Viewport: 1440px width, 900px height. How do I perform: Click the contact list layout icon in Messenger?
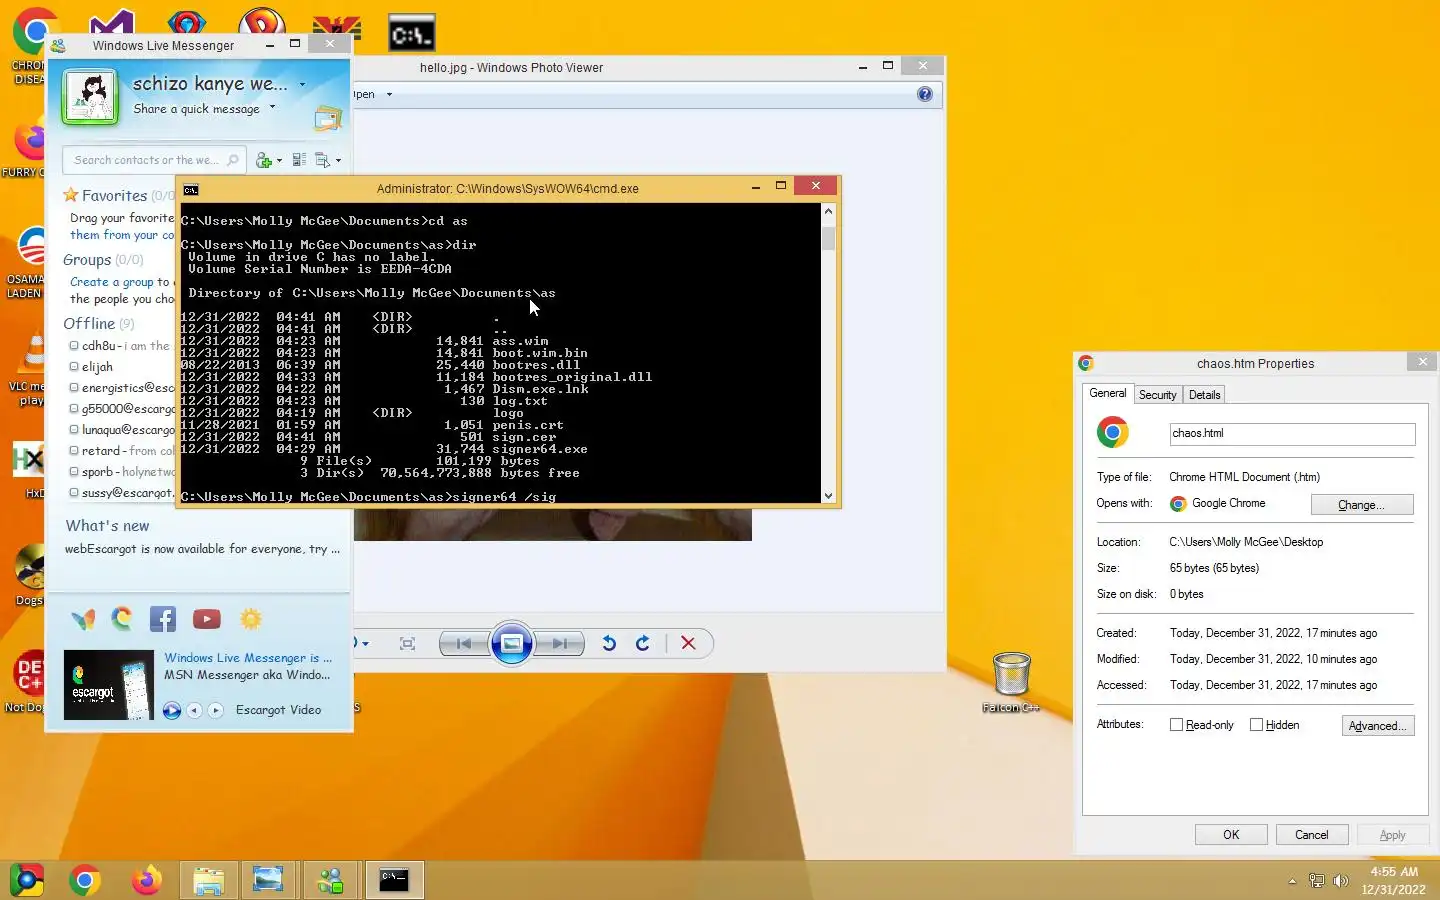coord(299,160)
